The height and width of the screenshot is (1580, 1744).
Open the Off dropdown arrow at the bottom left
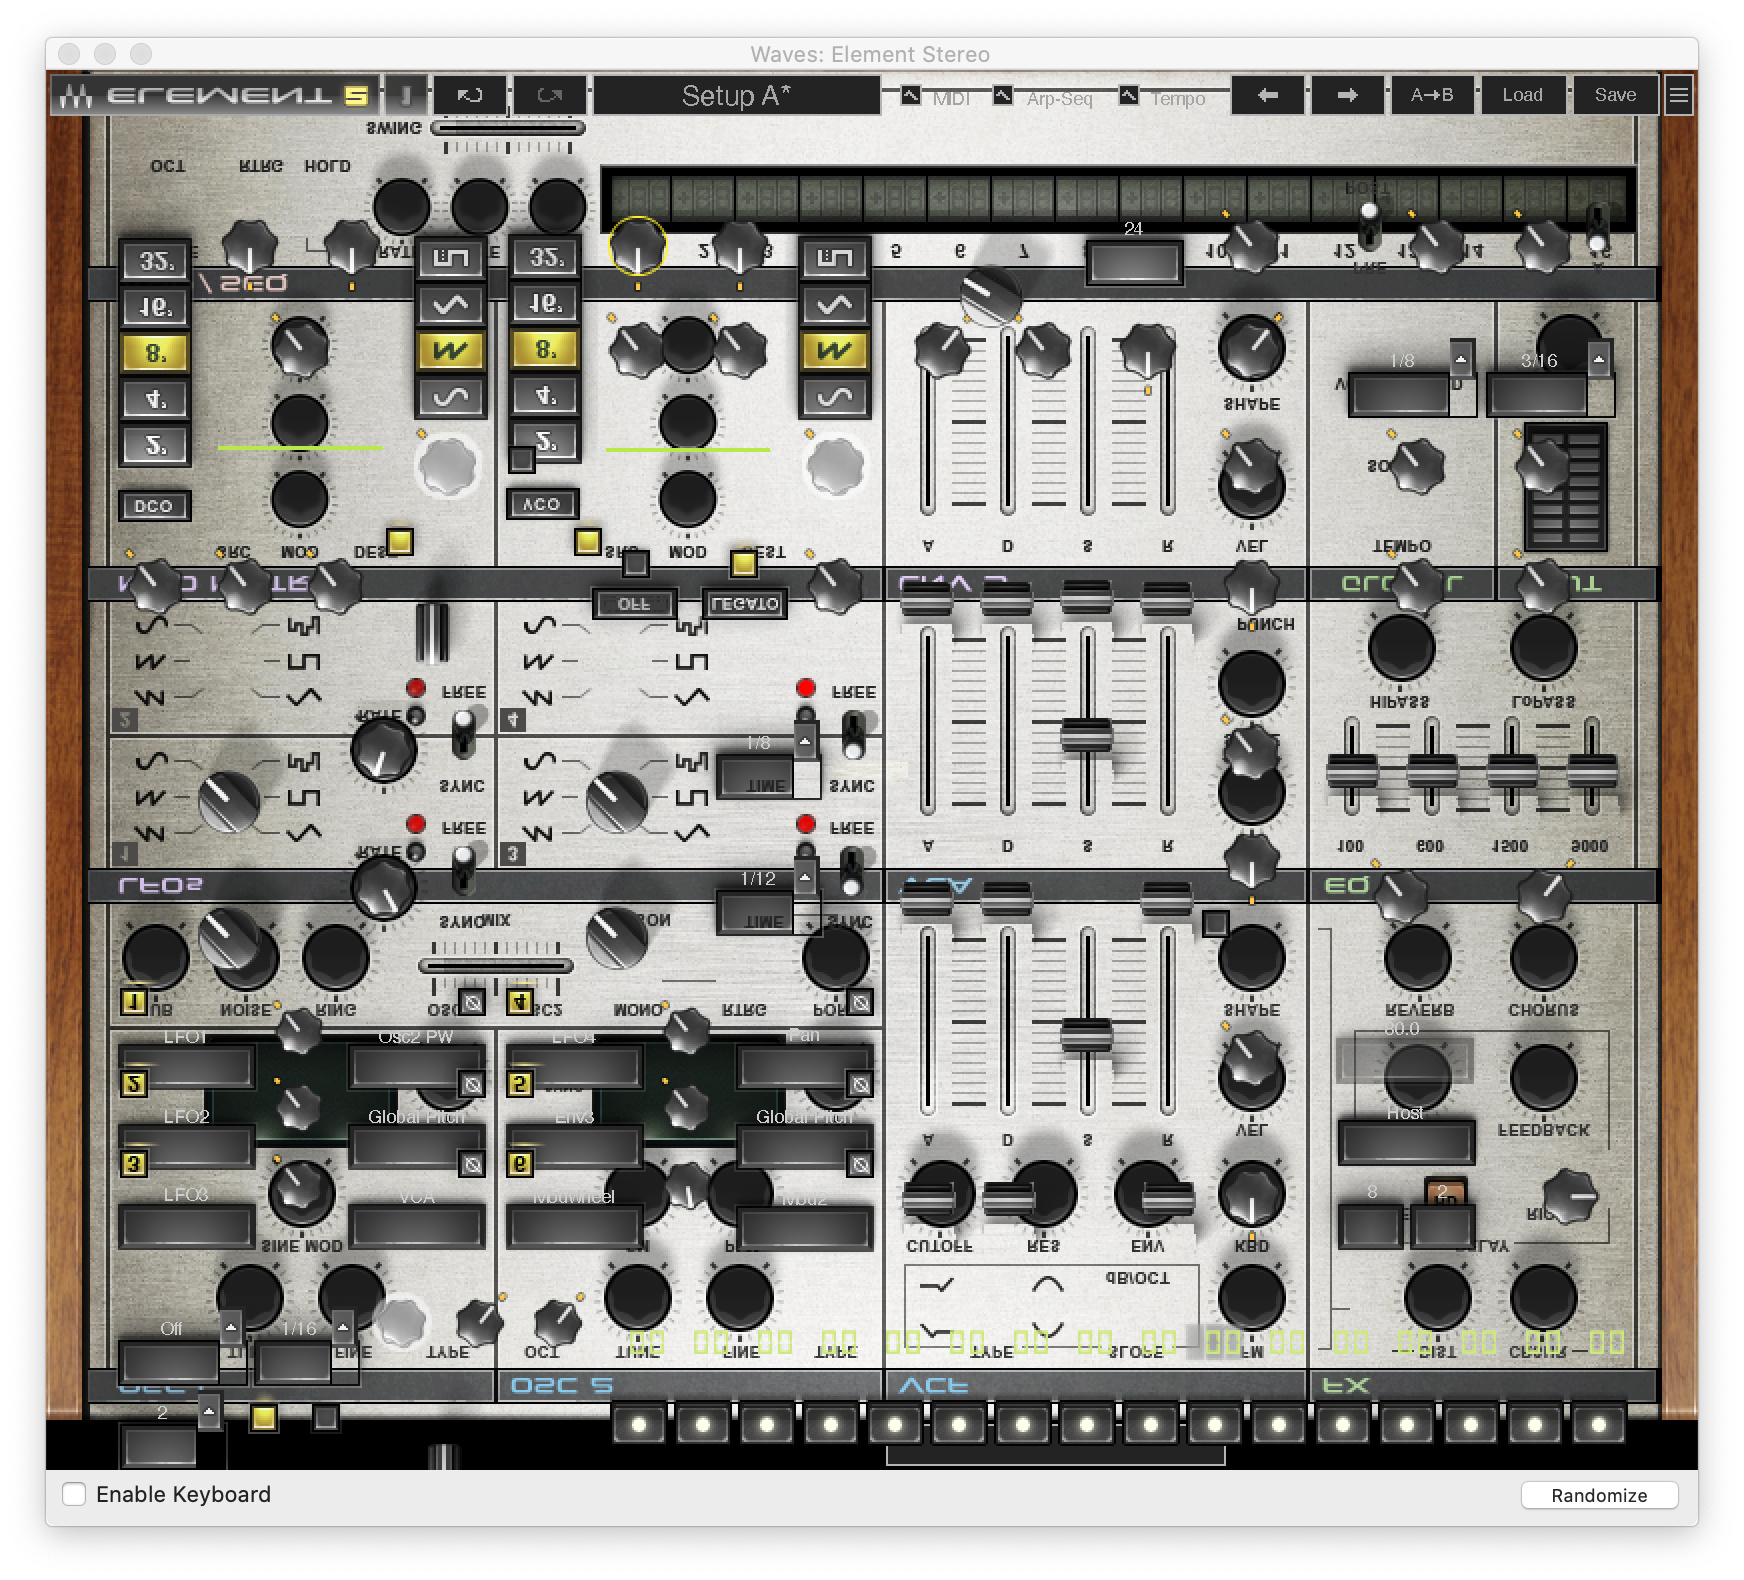231,1328
